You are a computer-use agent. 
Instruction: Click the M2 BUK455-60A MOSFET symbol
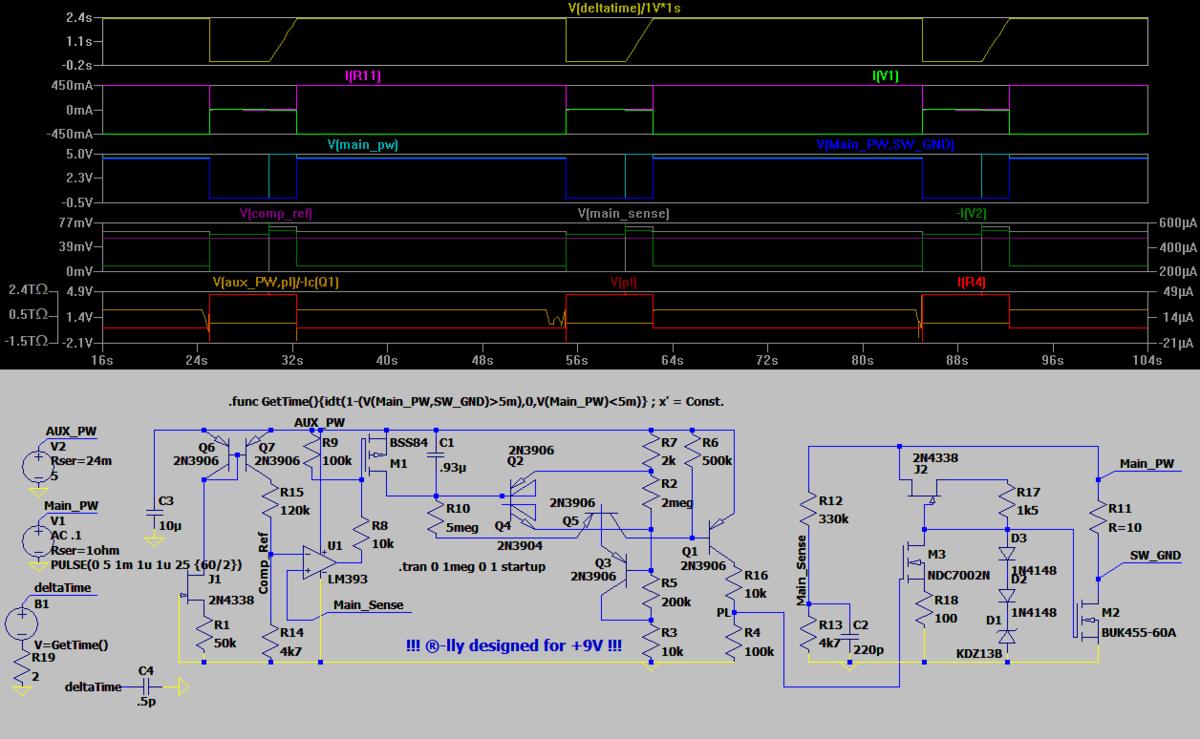[x=1089, y=622]
